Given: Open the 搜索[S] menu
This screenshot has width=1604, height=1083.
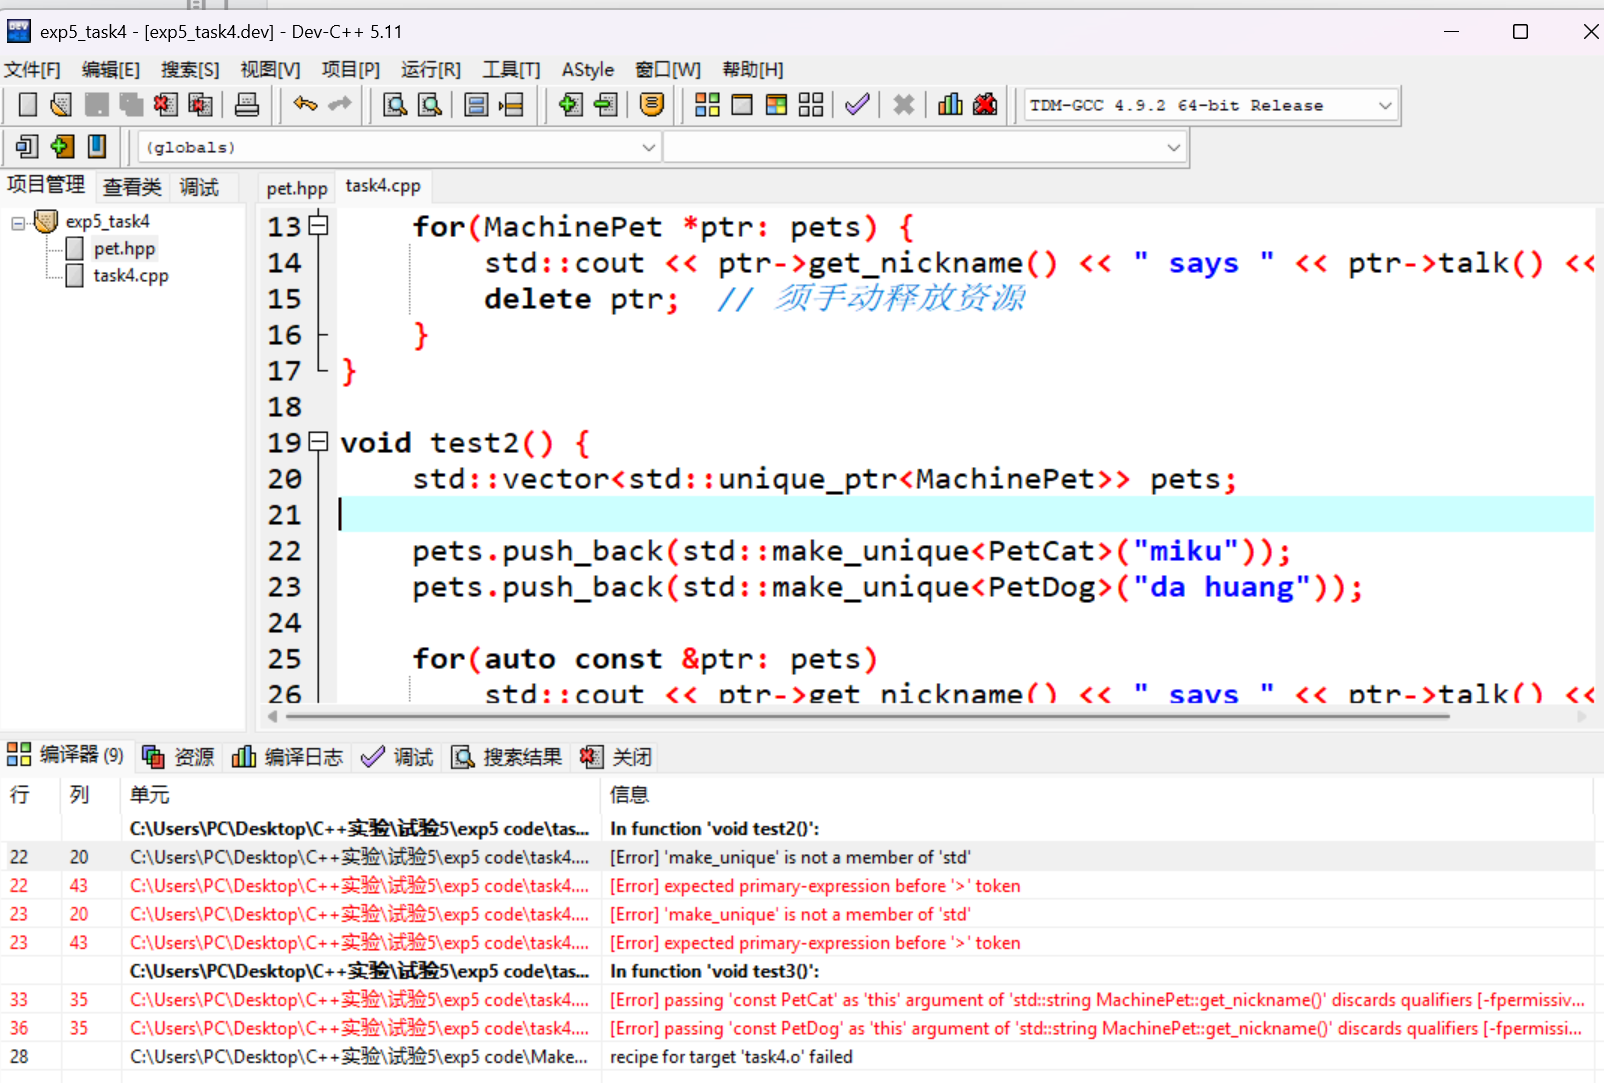Looking at the screenshot, I should (190, 70).
